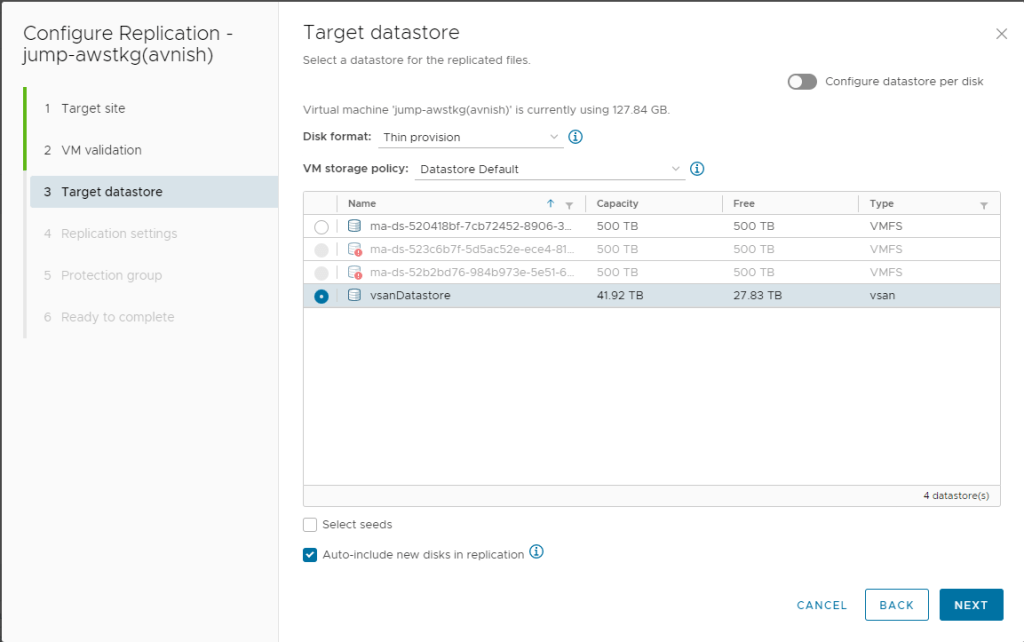The height and width of the screenshot is (642, 1024).
Task: Click the info icon beside VM storage policy
Action: (697, 169)
